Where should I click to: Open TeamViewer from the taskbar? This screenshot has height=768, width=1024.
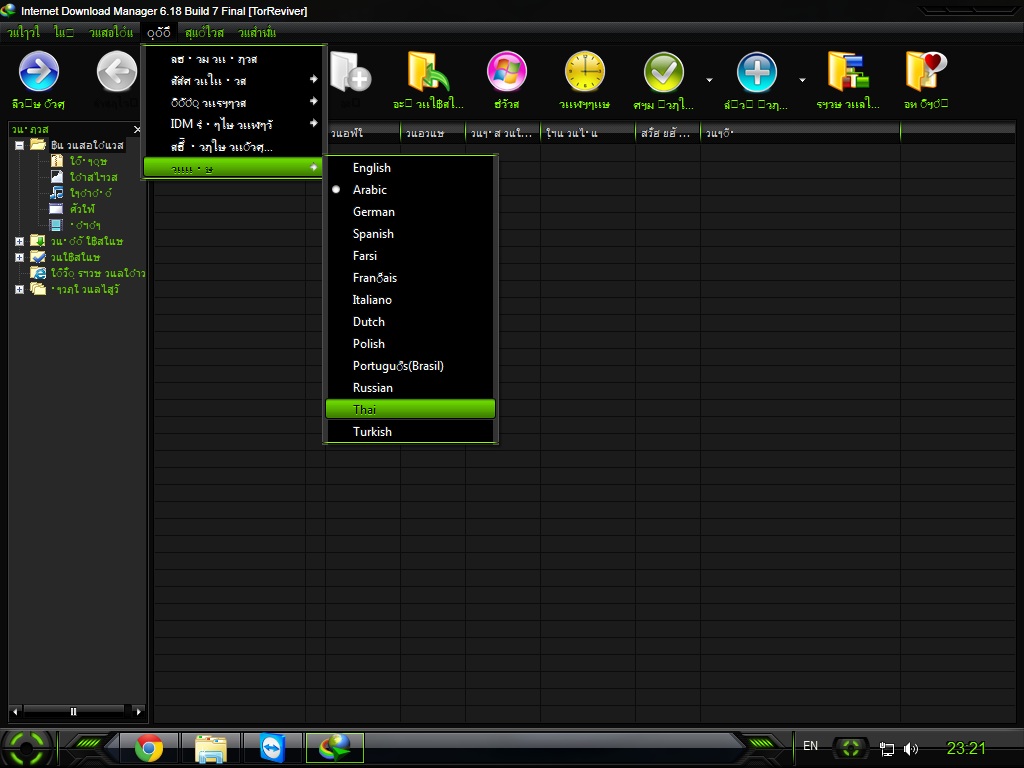(272, 748)
